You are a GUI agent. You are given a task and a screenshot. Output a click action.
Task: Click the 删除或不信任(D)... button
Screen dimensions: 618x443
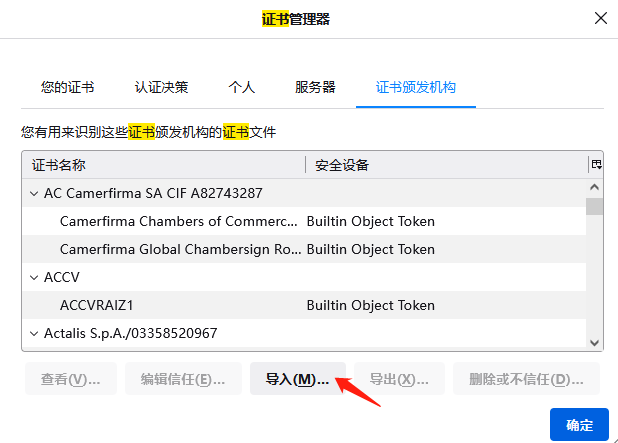coord(526,379)
